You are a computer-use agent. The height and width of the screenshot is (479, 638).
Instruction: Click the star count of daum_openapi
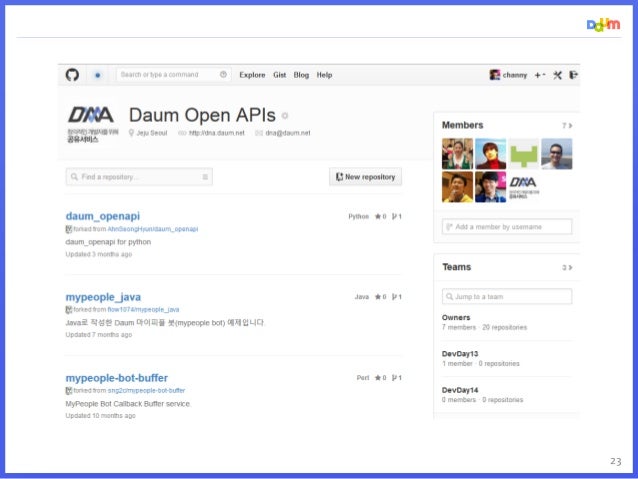pos(380,217)
